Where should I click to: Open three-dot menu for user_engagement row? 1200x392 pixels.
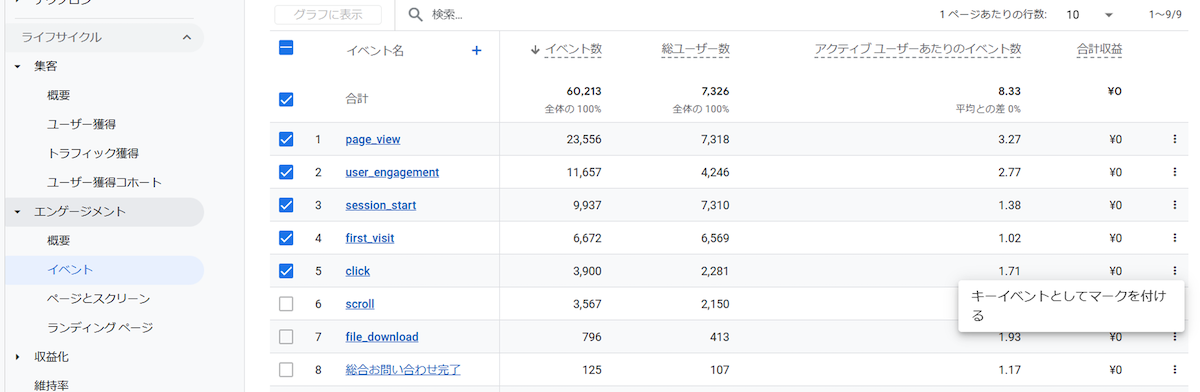point(1174,172)
